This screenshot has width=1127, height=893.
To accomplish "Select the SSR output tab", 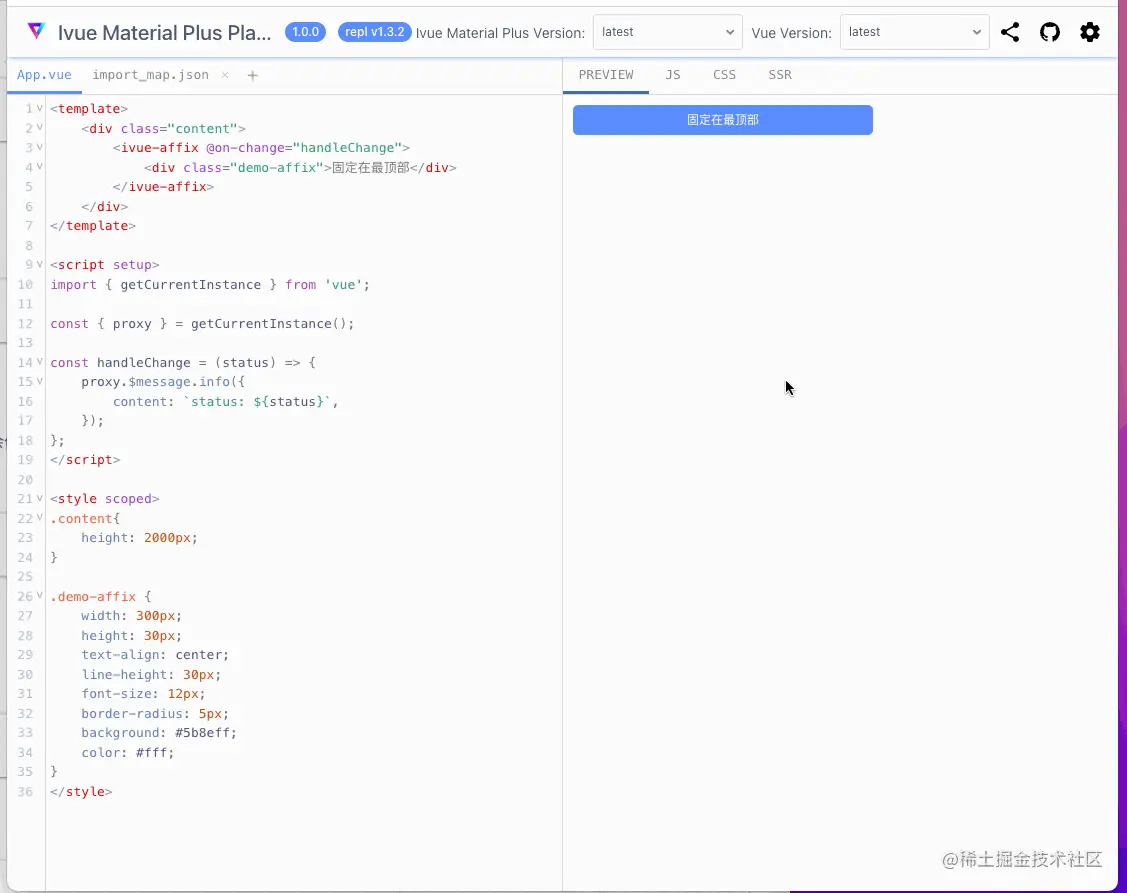I will tap(780, 75).
